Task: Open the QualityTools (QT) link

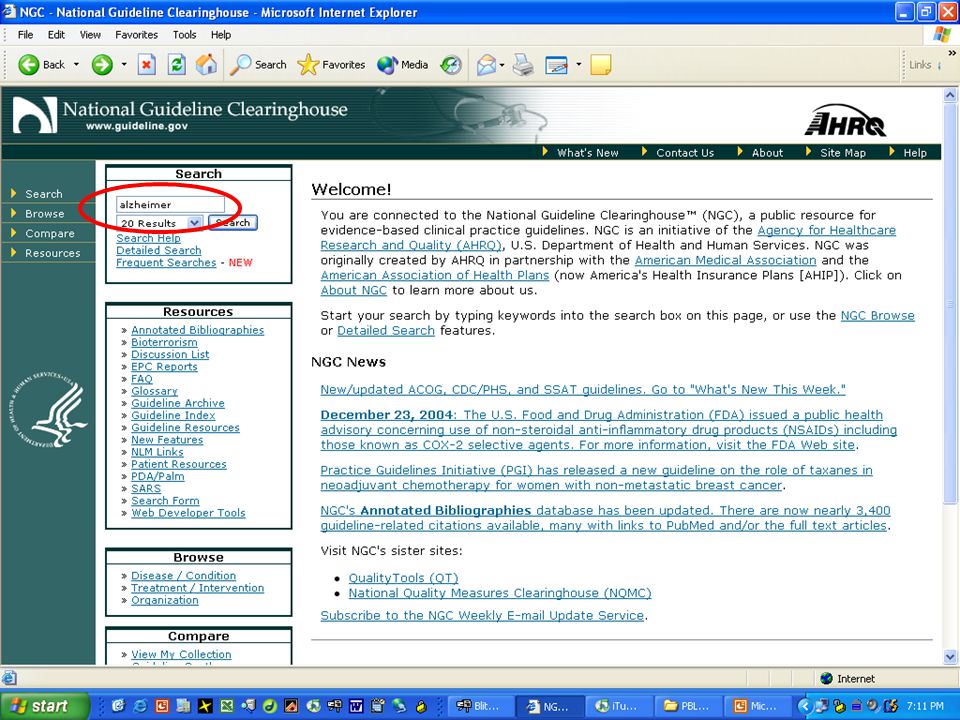Action: click(x=403, y=578)
